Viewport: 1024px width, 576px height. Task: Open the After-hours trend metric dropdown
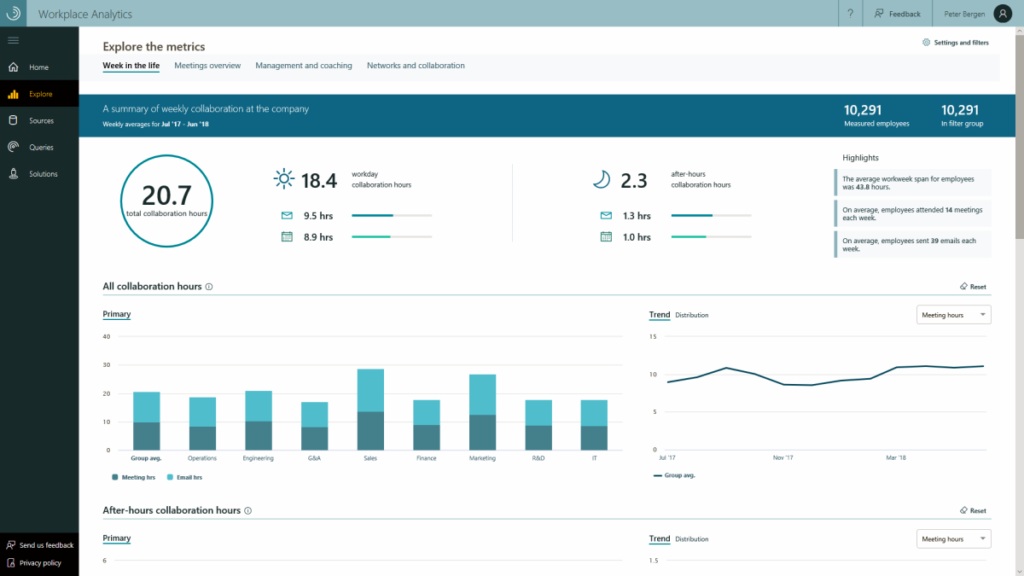[953, 538]
